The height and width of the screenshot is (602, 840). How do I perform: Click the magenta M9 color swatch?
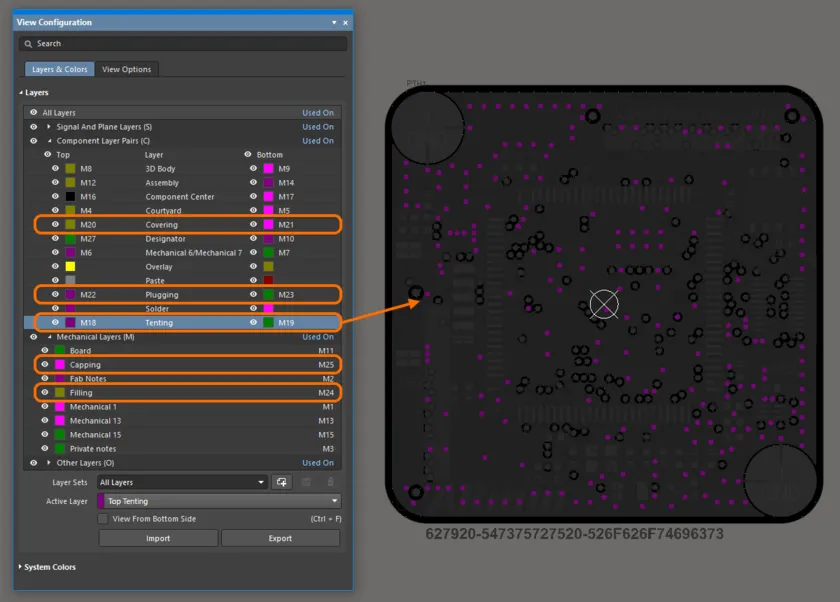point(268,169)
